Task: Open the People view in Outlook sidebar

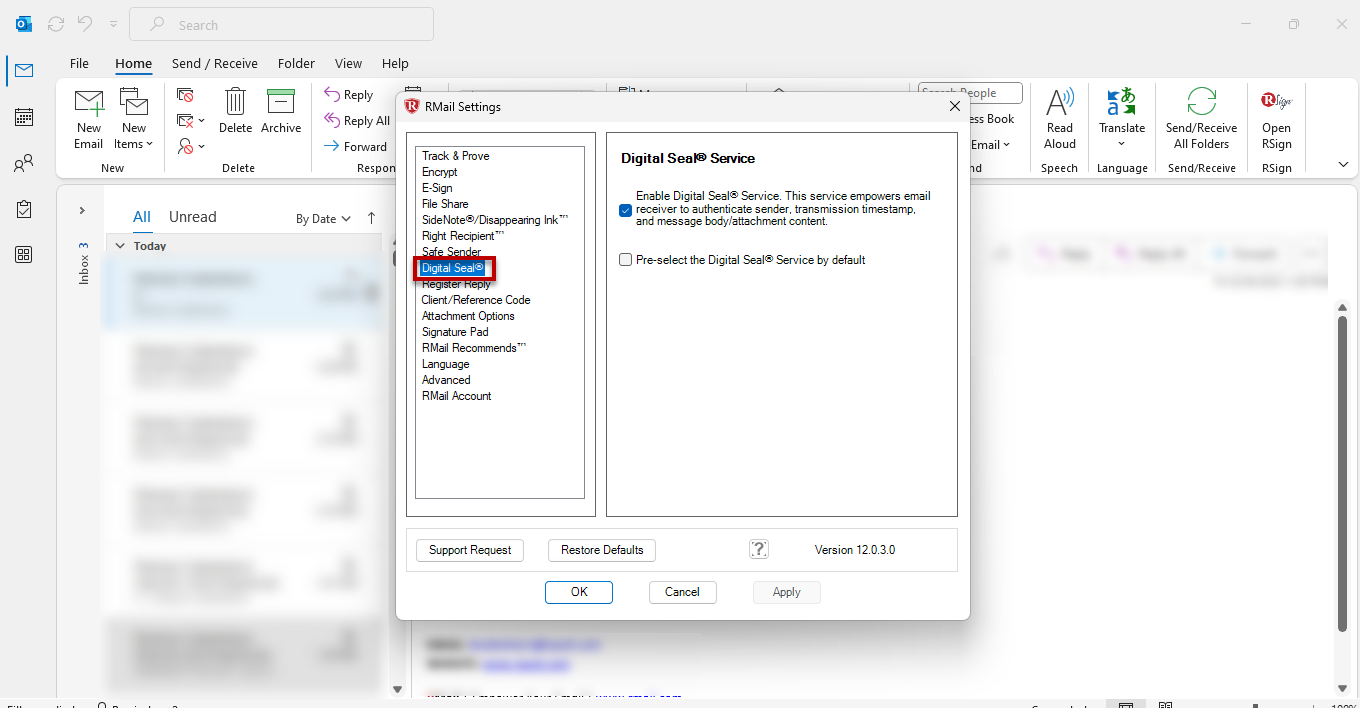Action: pos(24,164)
